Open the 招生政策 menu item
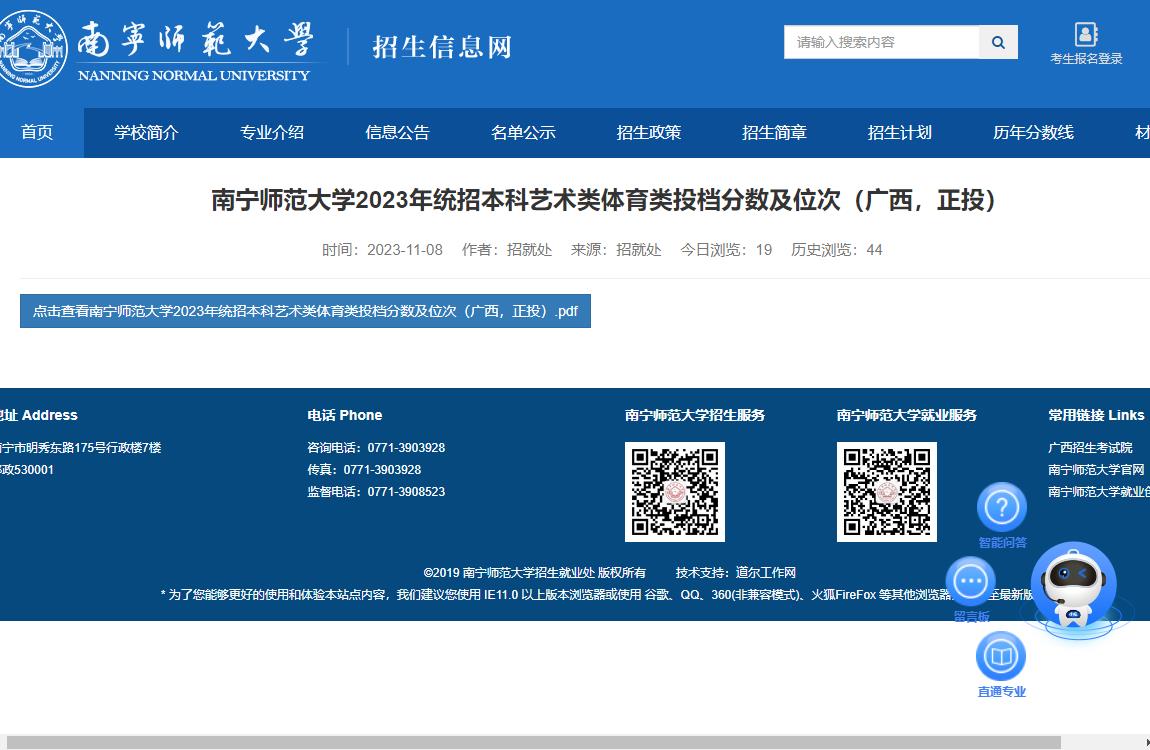This screenshot has width=1150, height=750. pyautogui.click(x=649, y=133)
